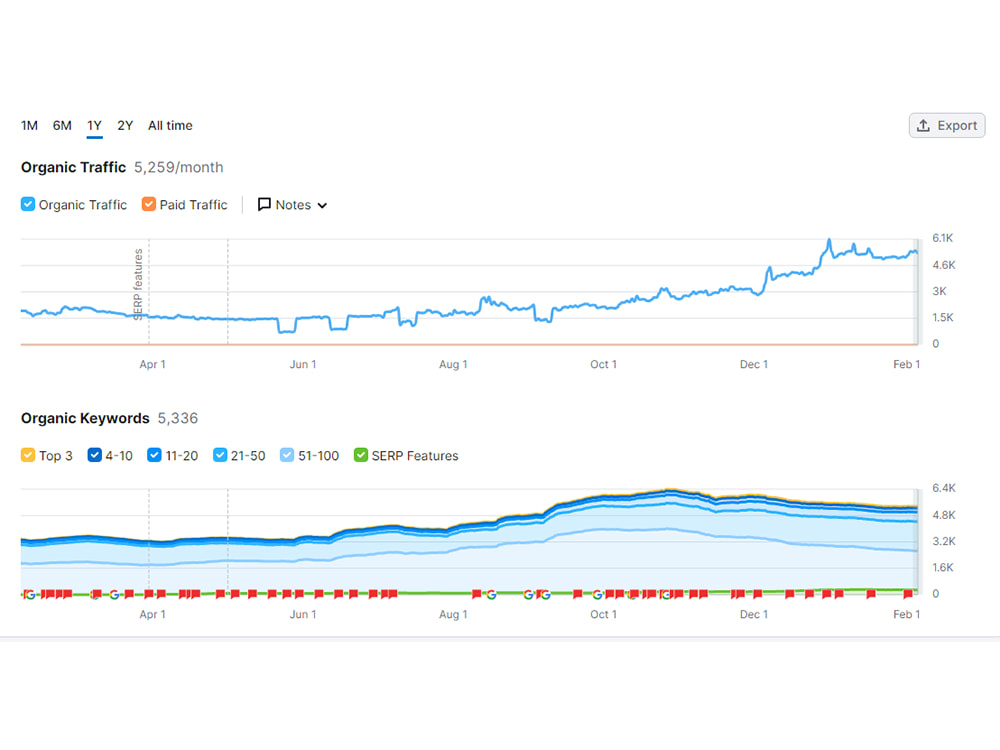Open the Notes dropdown
Viewport: 1000px width, 750px height.
293,205
